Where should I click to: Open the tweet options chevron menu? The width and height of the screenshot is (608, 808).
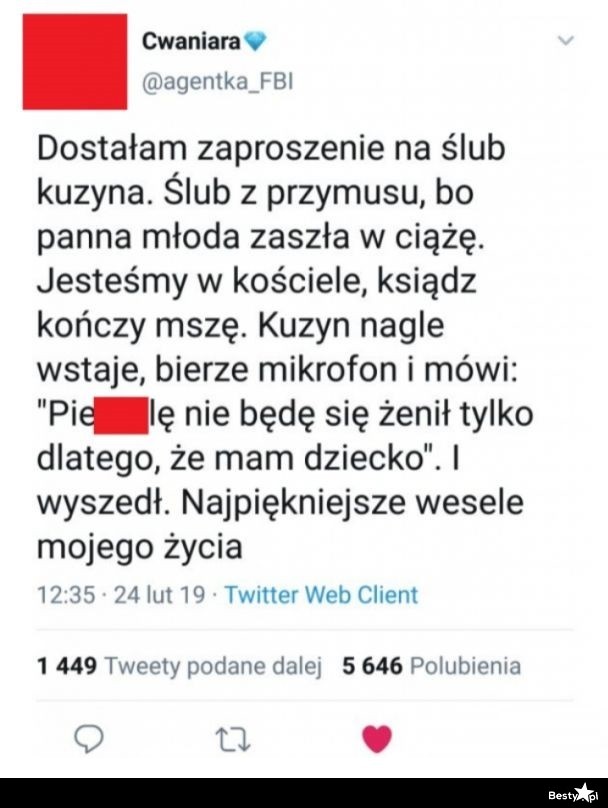point(567,41)
